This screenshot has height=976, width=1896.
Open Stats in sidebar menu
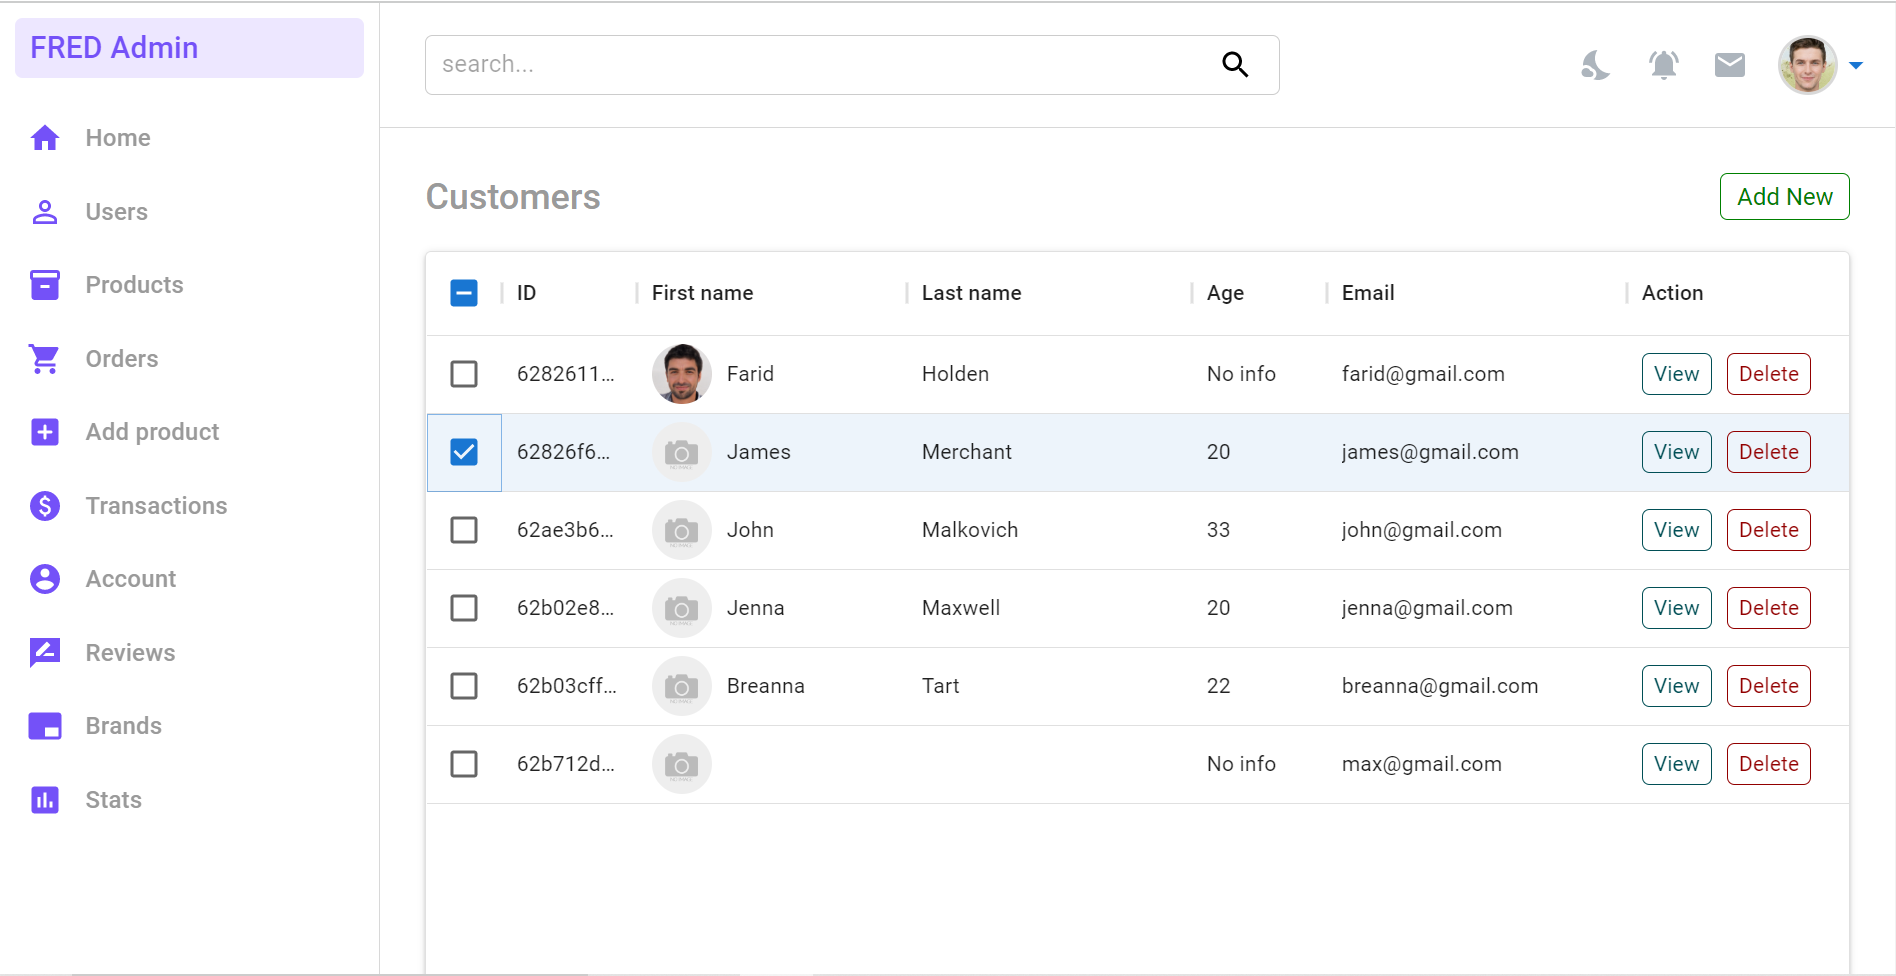(114, 800)
